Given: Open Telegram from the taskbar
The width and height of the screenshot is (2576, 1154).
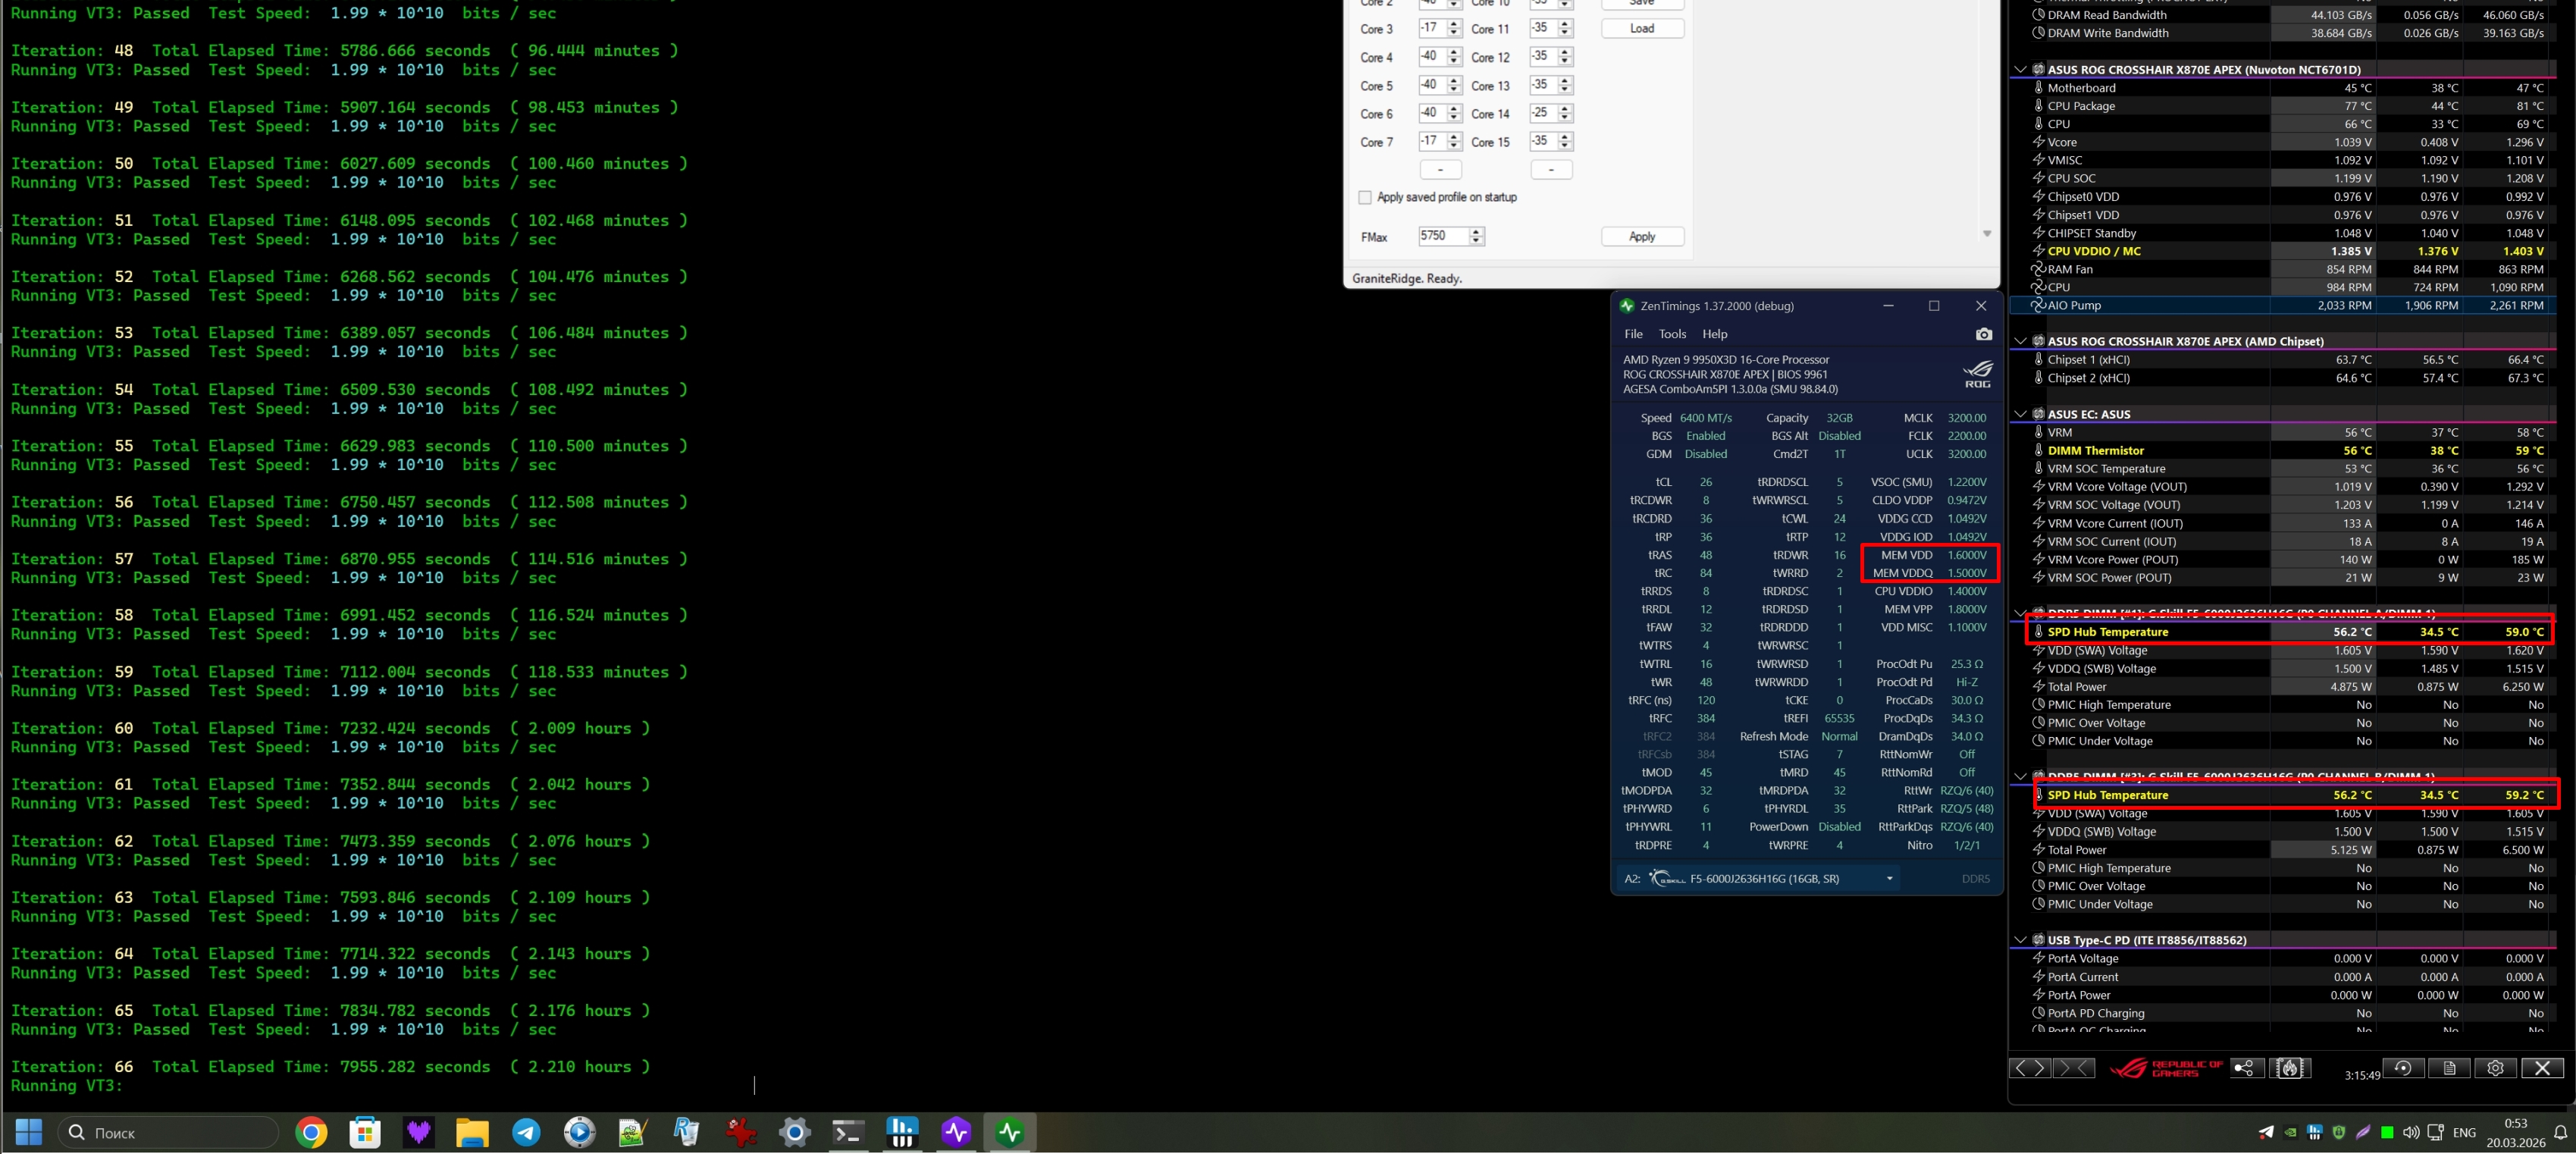Looking at the screenshot, I should (526, 1132).
